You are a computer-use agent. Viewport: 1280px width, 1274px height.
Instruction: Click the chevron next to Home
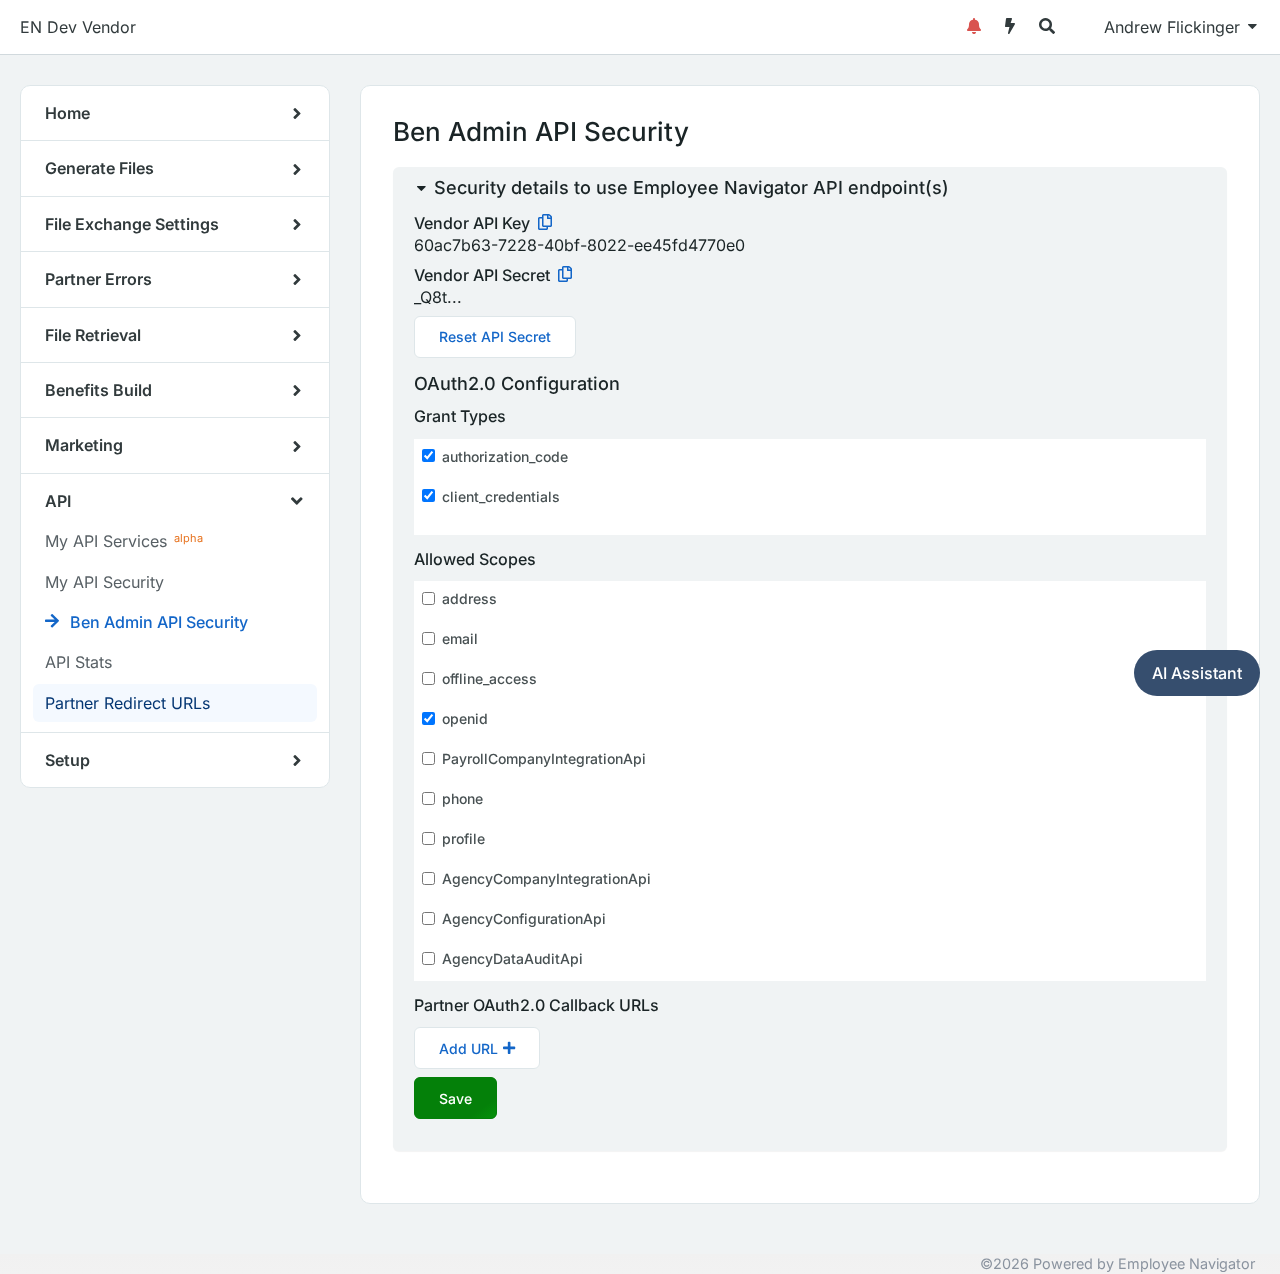click(297, 114)
